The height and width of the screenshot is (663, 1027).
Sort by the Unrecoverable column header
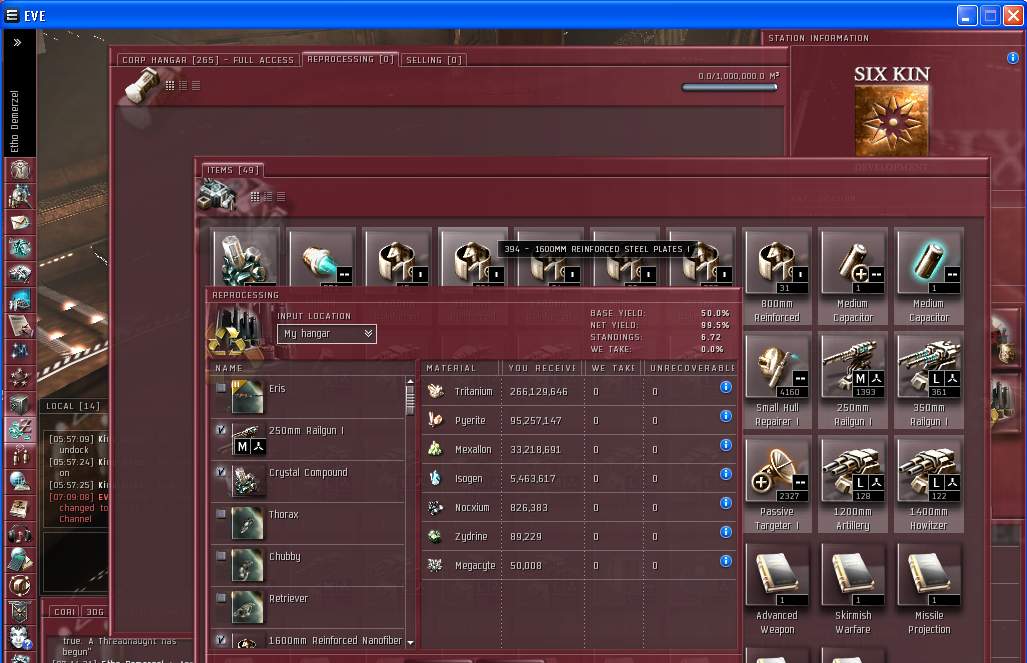coord(692,368)
